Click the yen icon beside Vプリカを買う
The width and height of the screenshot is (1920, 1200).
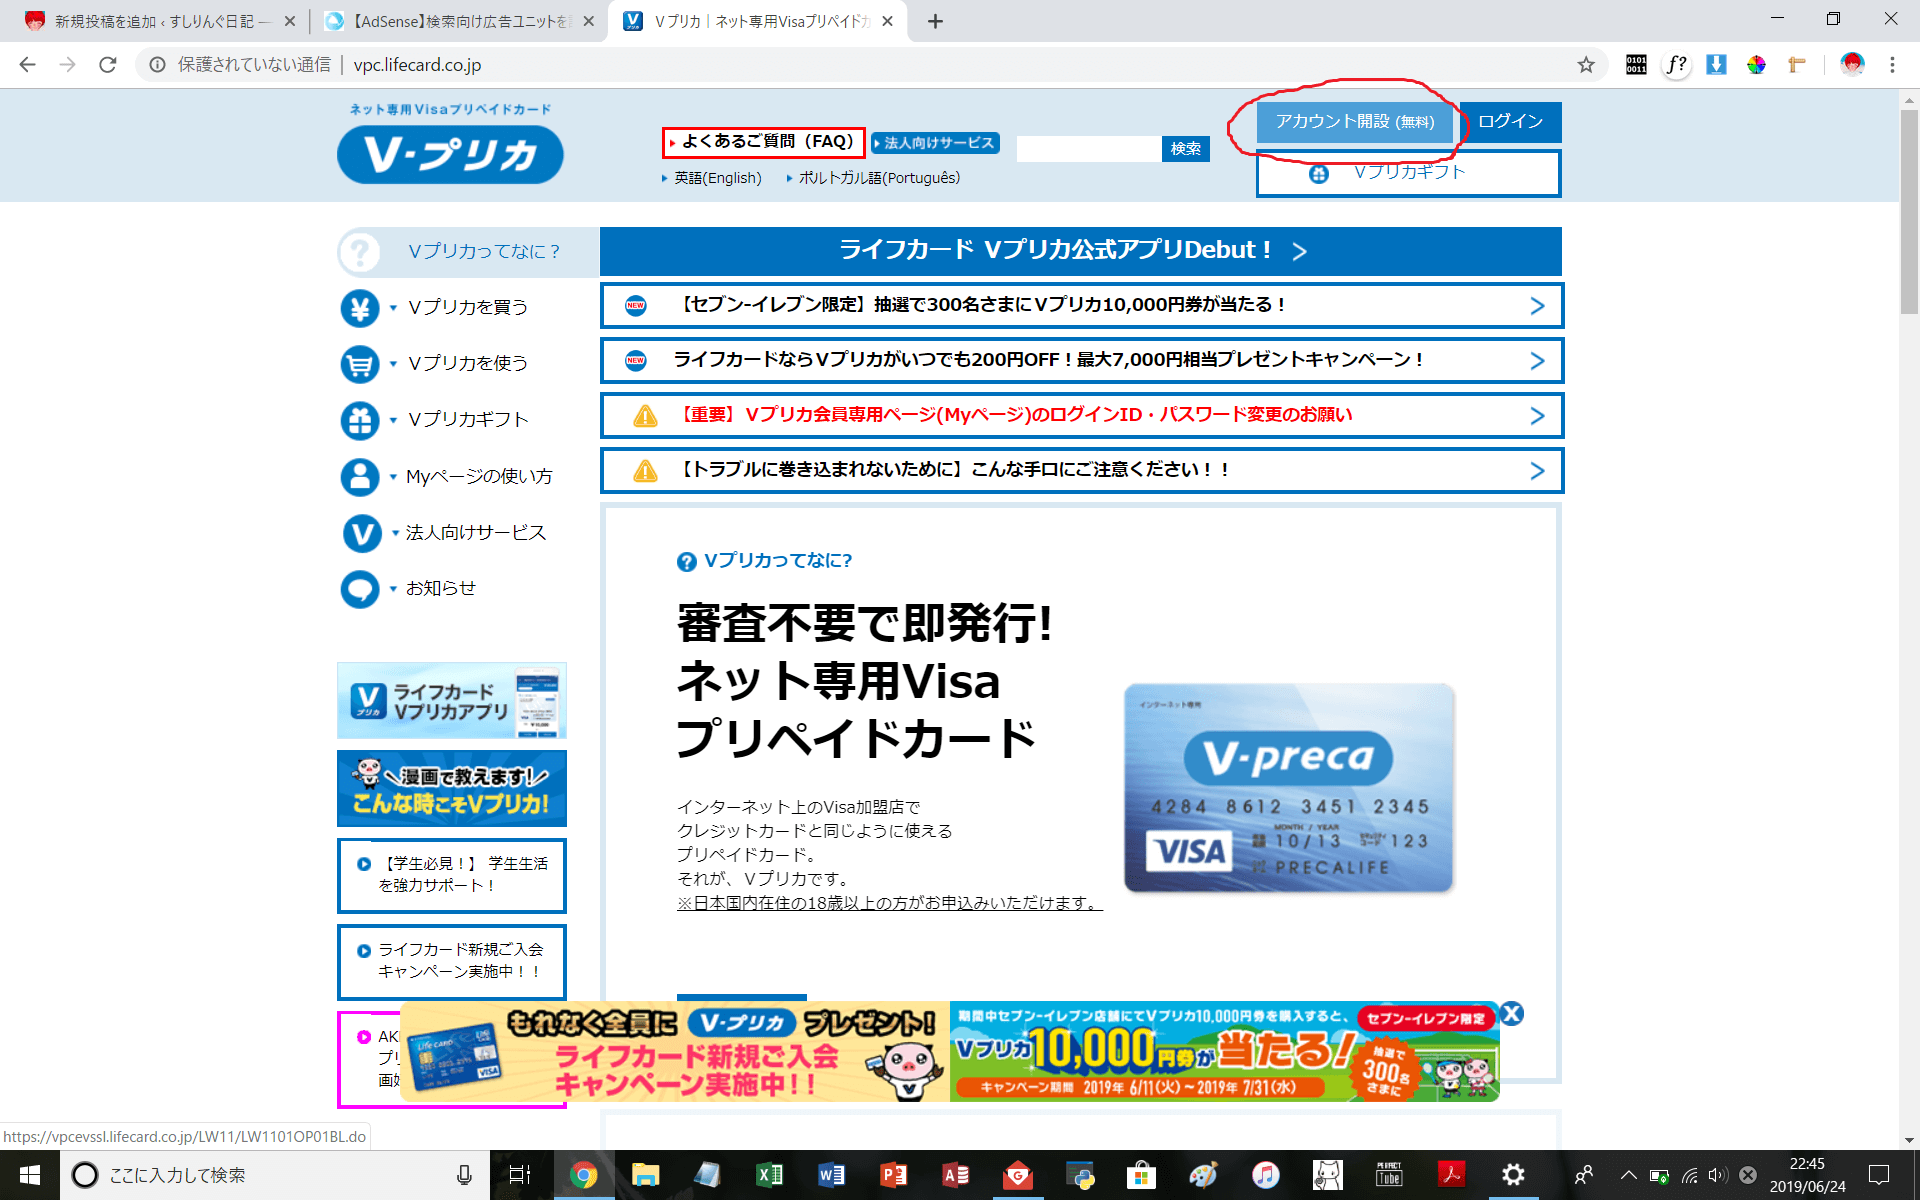point(360,308)
